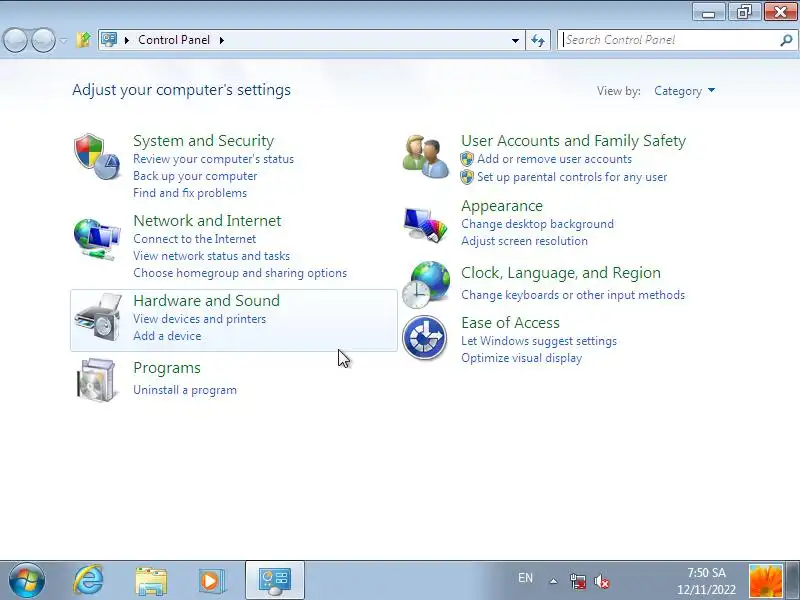Show hidden tray icons arrow
This screenshot has width=800, height=600.
point(553,581)
